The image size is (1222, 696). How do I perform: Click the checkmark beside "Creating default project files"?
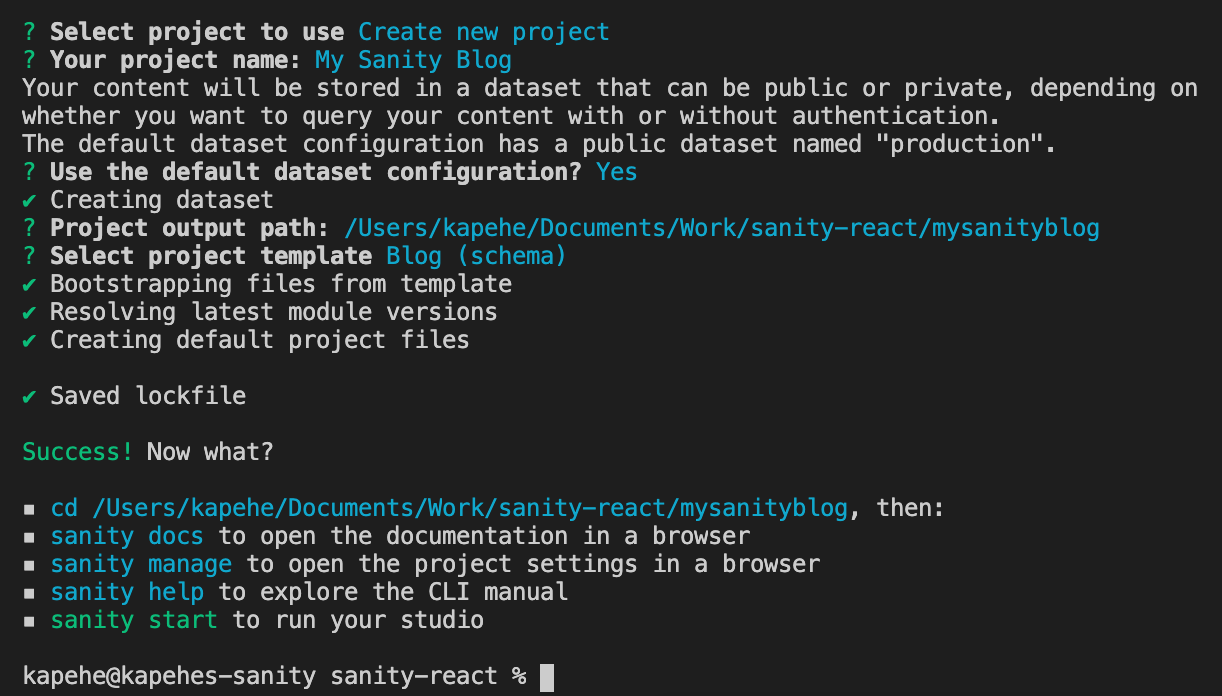[28, 339]
